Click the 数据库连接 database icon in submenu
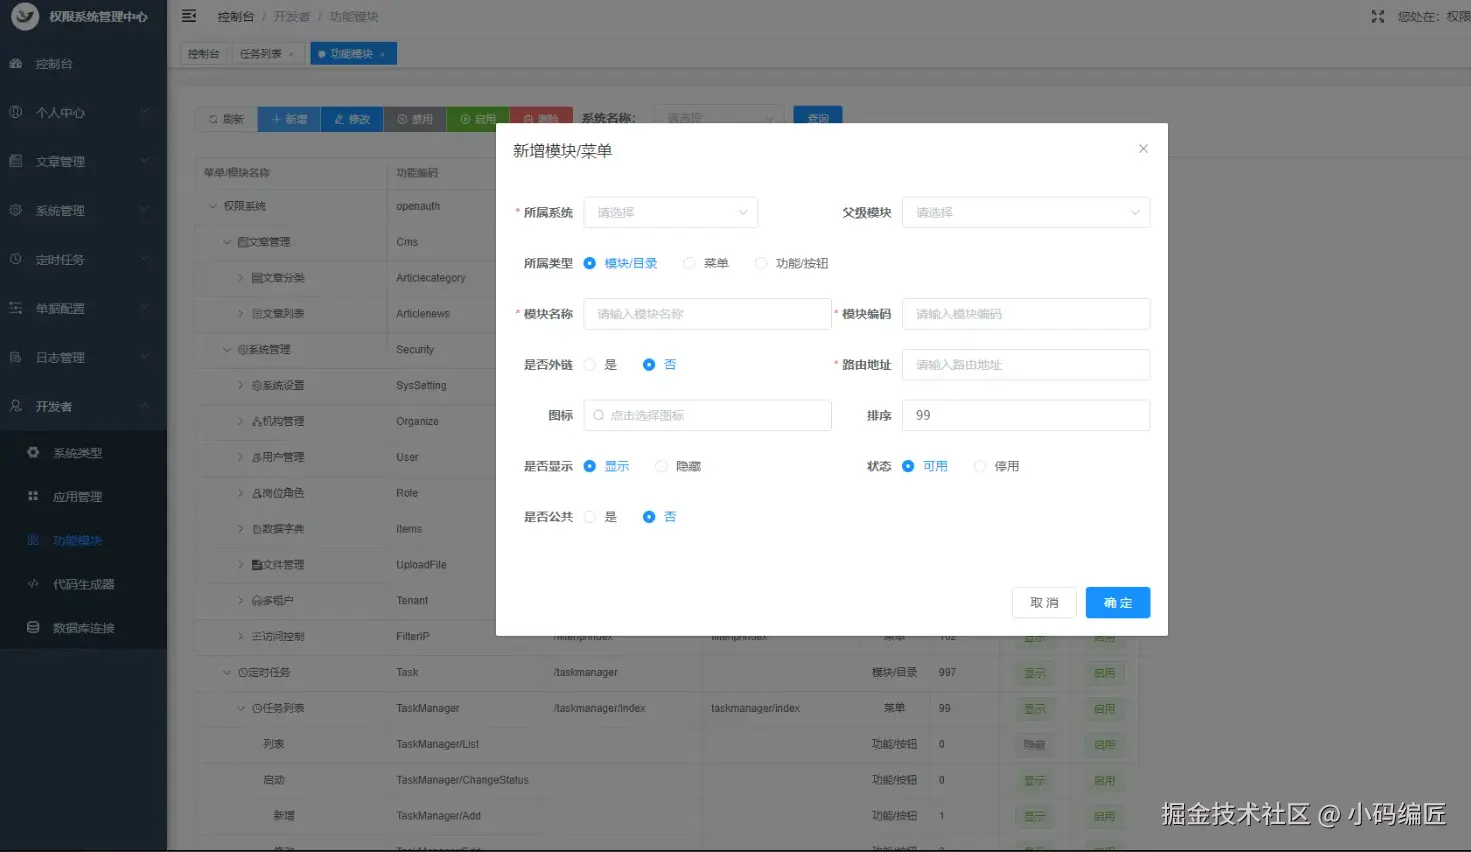 33,627
